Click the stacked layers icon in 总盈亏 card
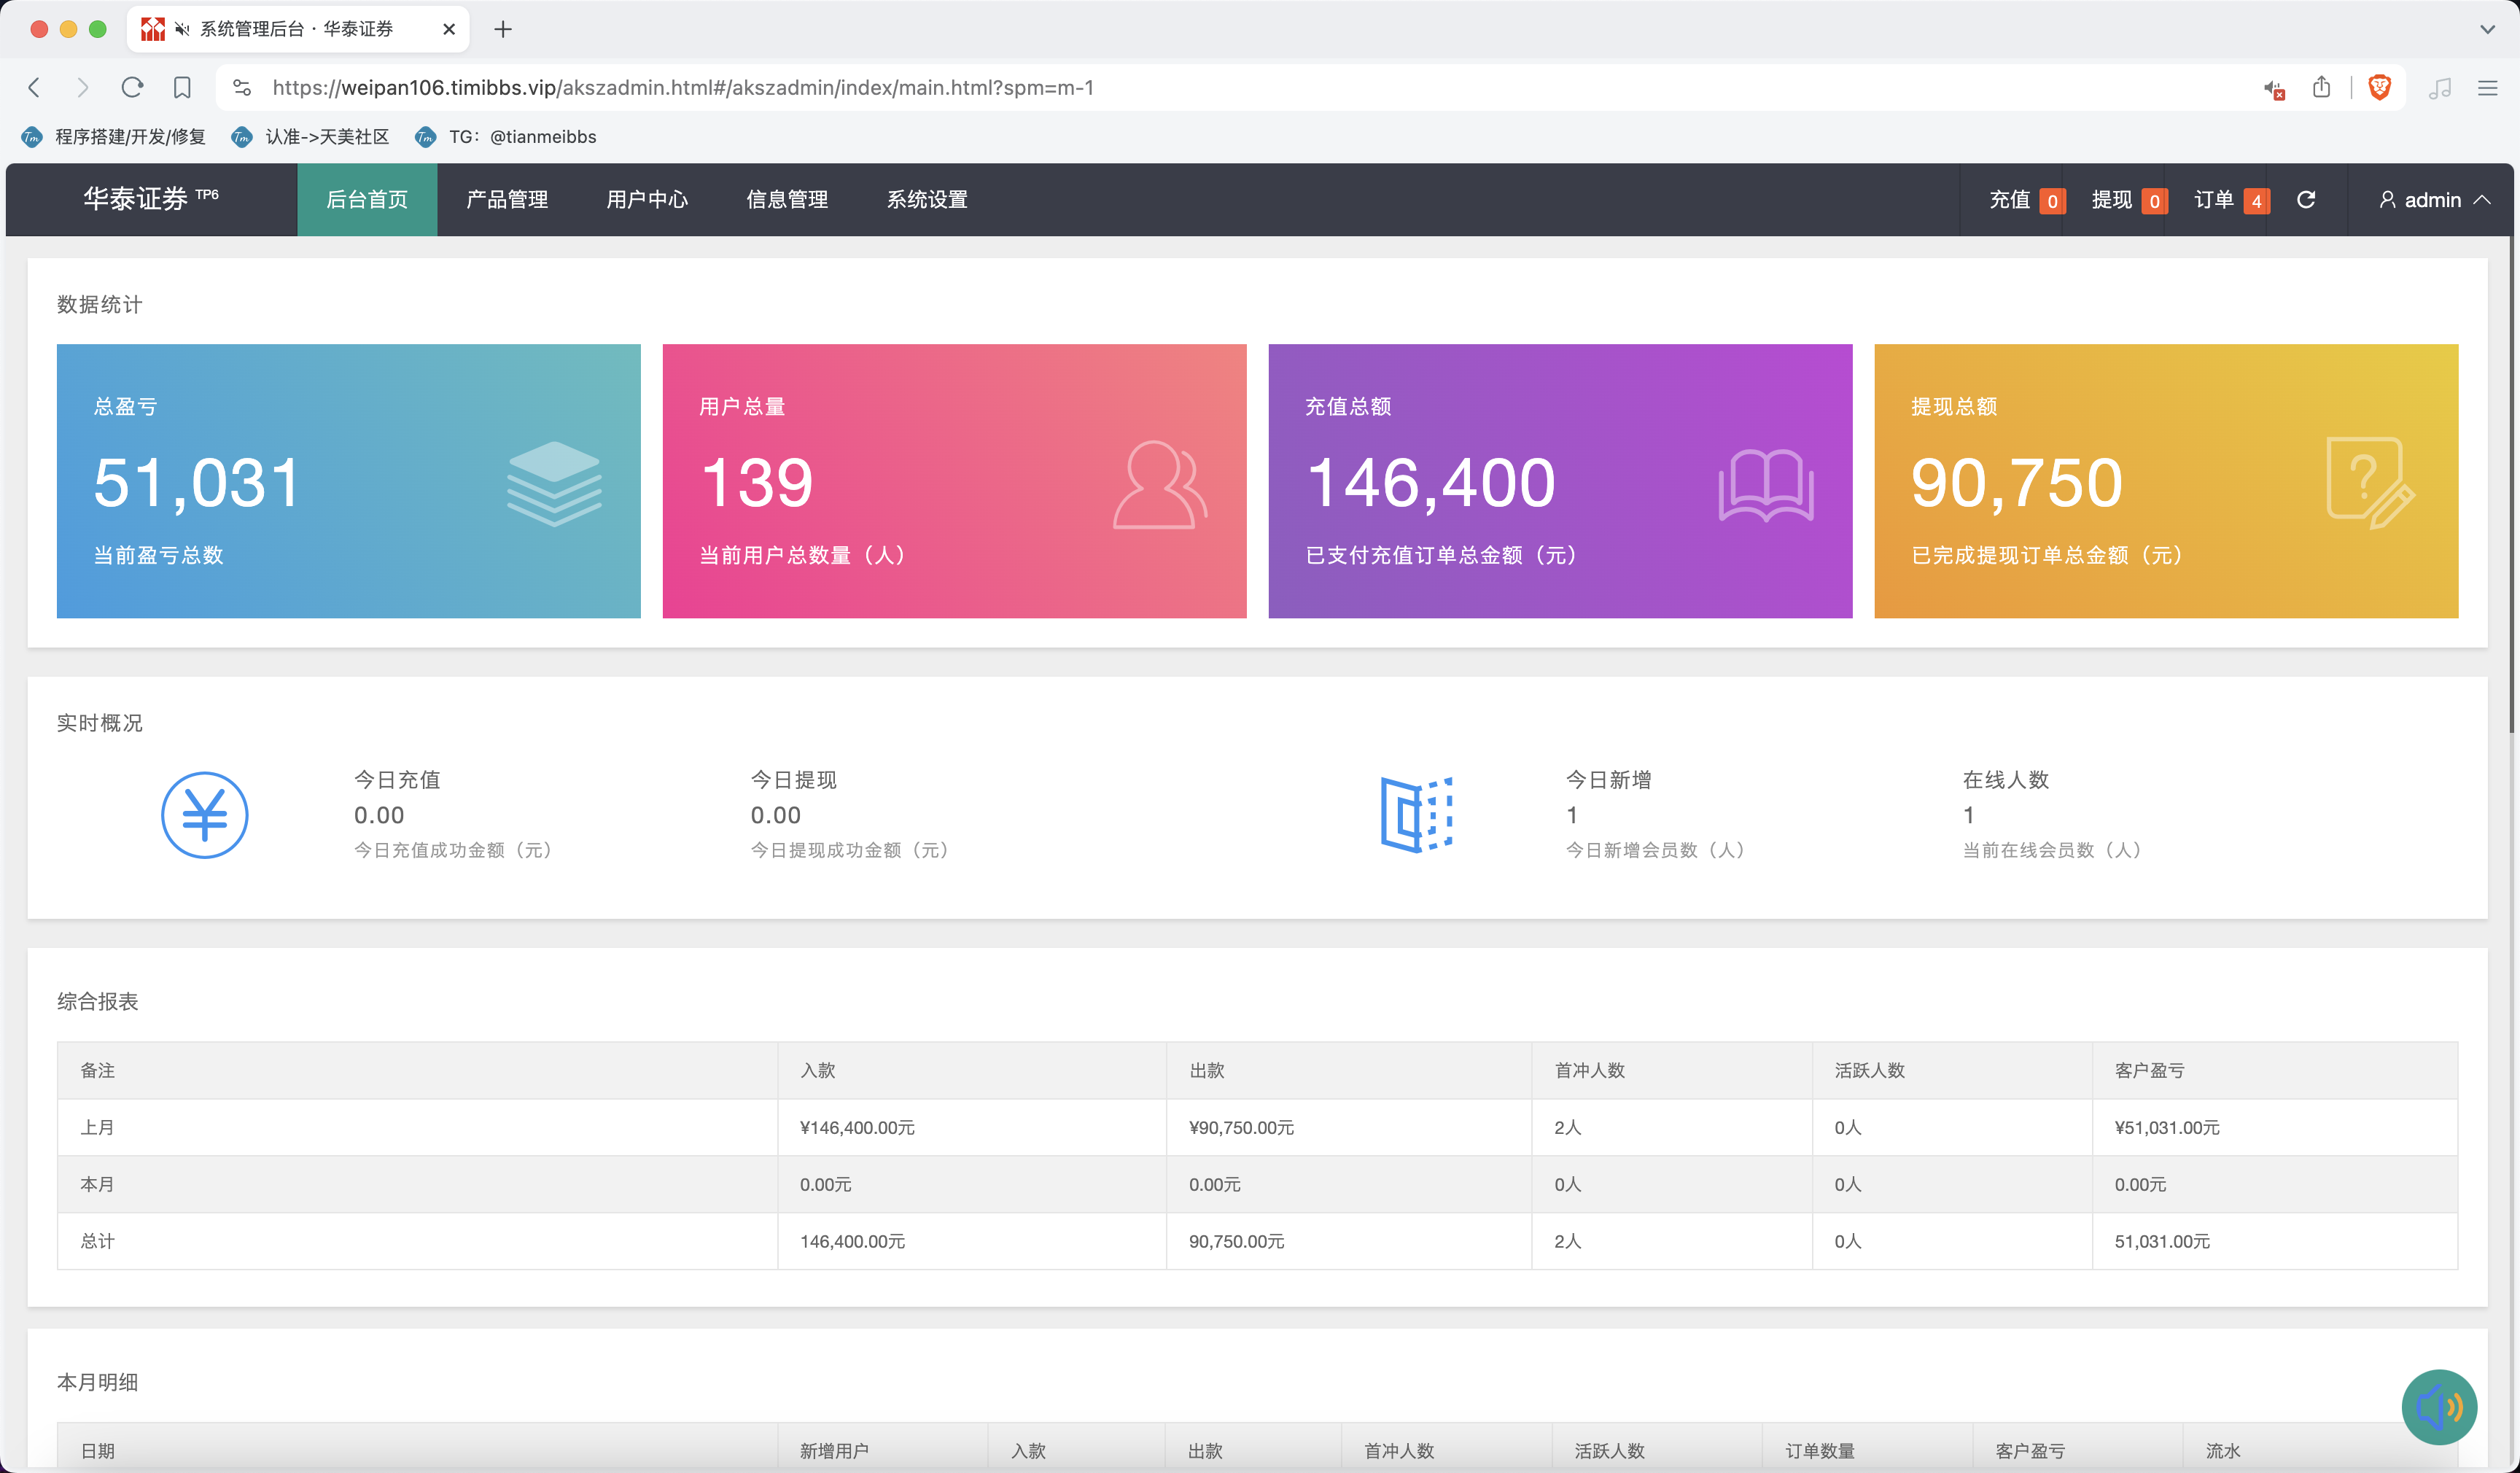The width and height of the screenshot is (2520, 1473). pos(554,483)
